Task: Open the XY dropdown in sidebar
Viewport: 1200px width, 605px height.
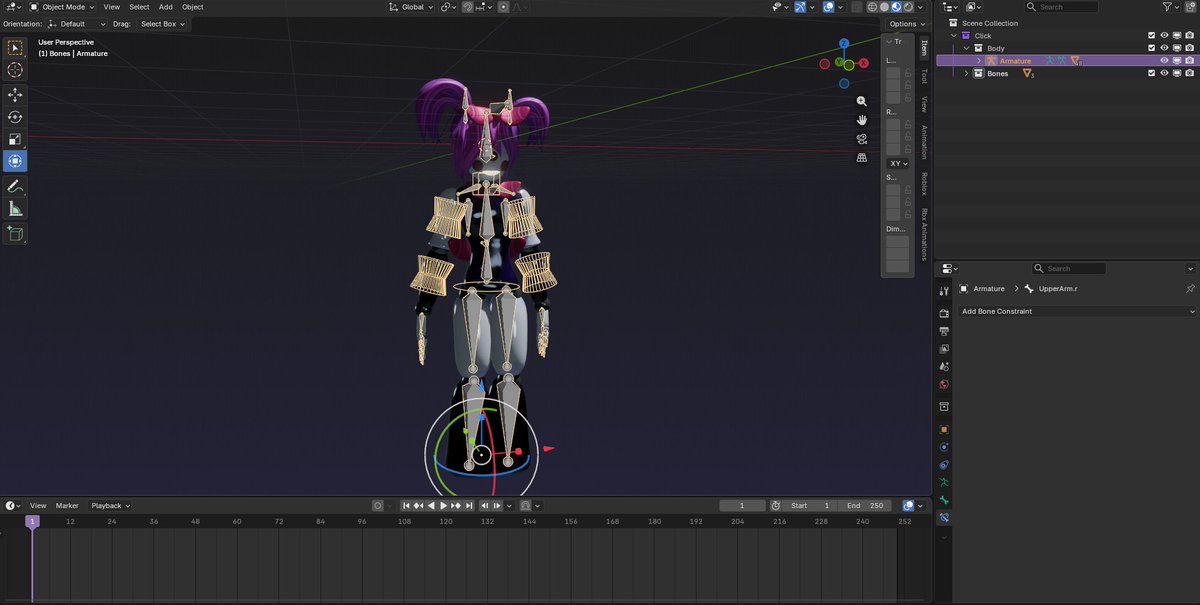Action: (x=898, y=163)
